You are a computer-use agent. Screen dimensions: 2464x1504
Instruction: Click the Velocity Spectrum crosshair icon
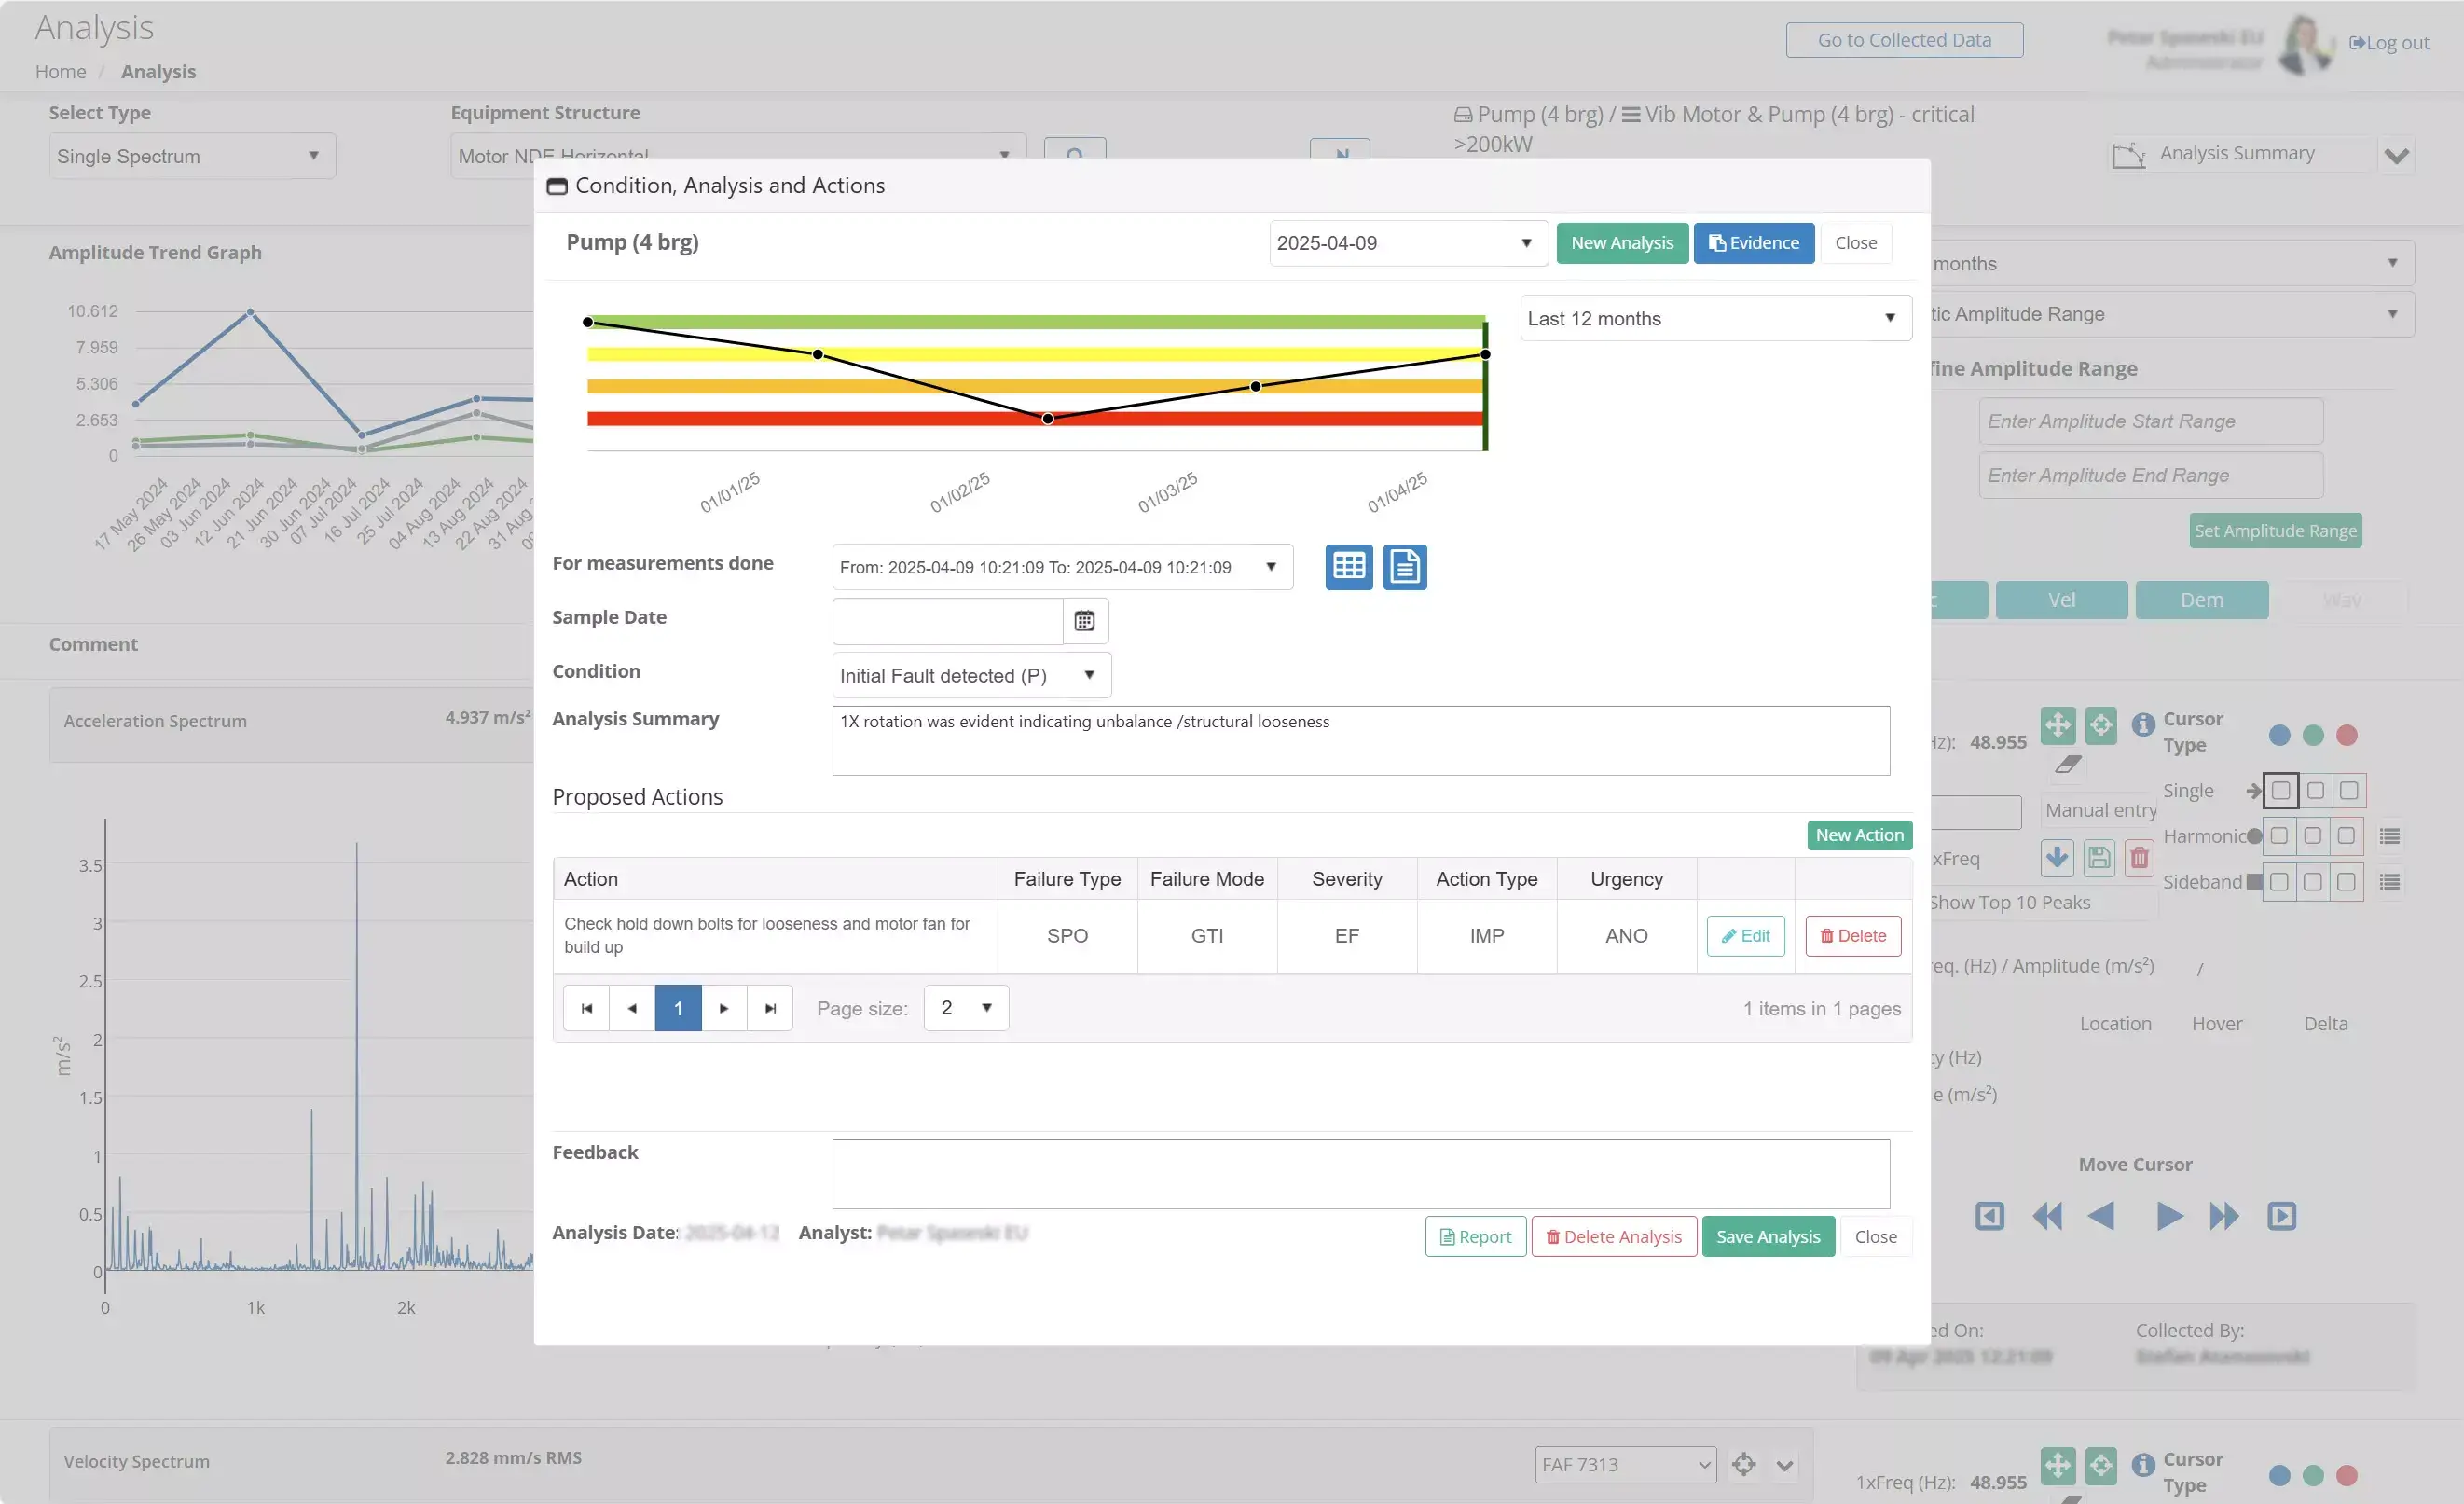pos(1743,1465)
